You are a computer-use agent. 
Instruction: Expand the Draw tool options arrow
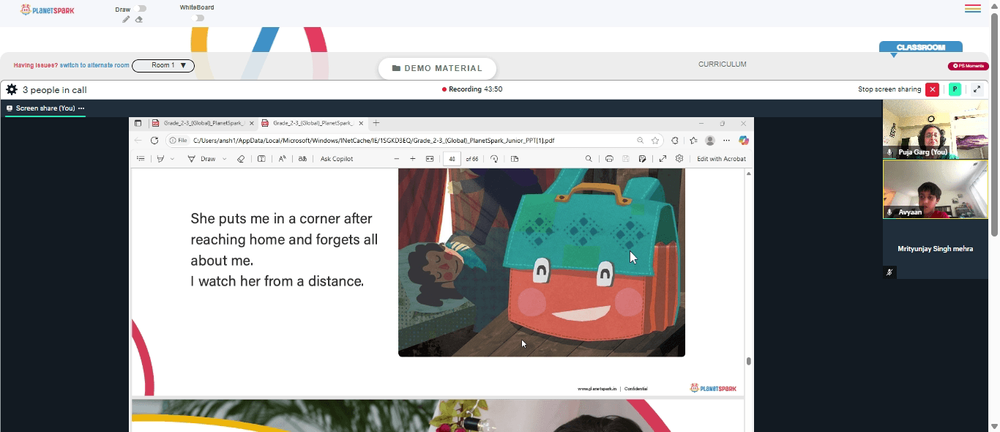pyautogui.click(x=224, y=159)
